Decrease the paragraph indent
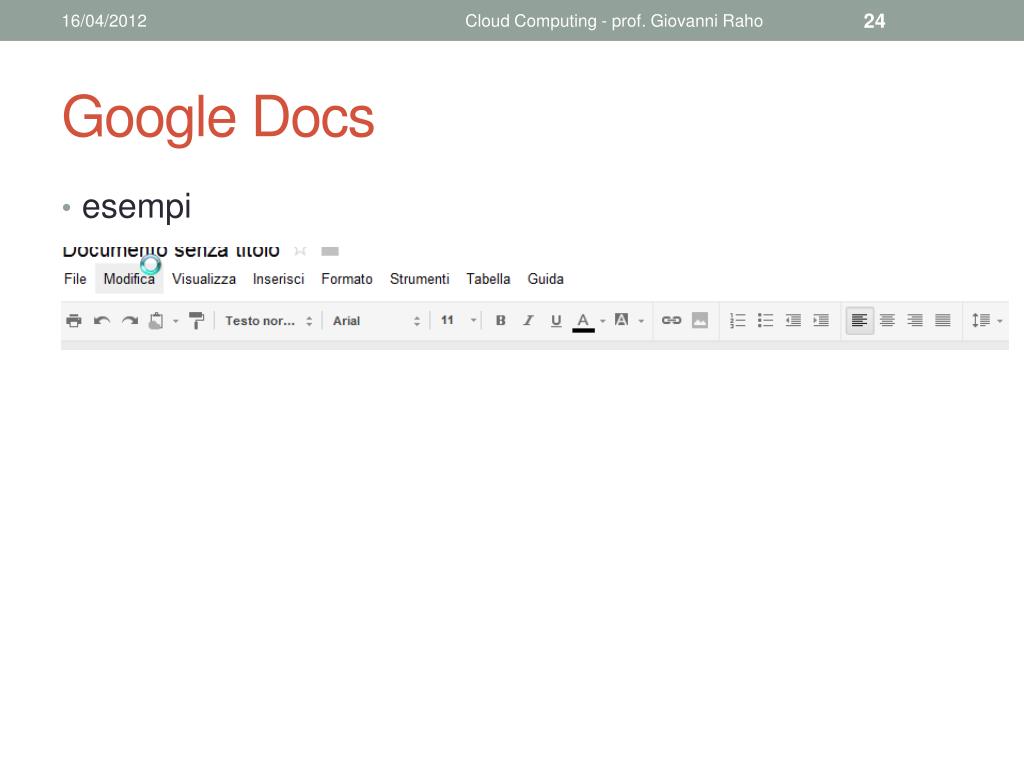 point(793,321)
